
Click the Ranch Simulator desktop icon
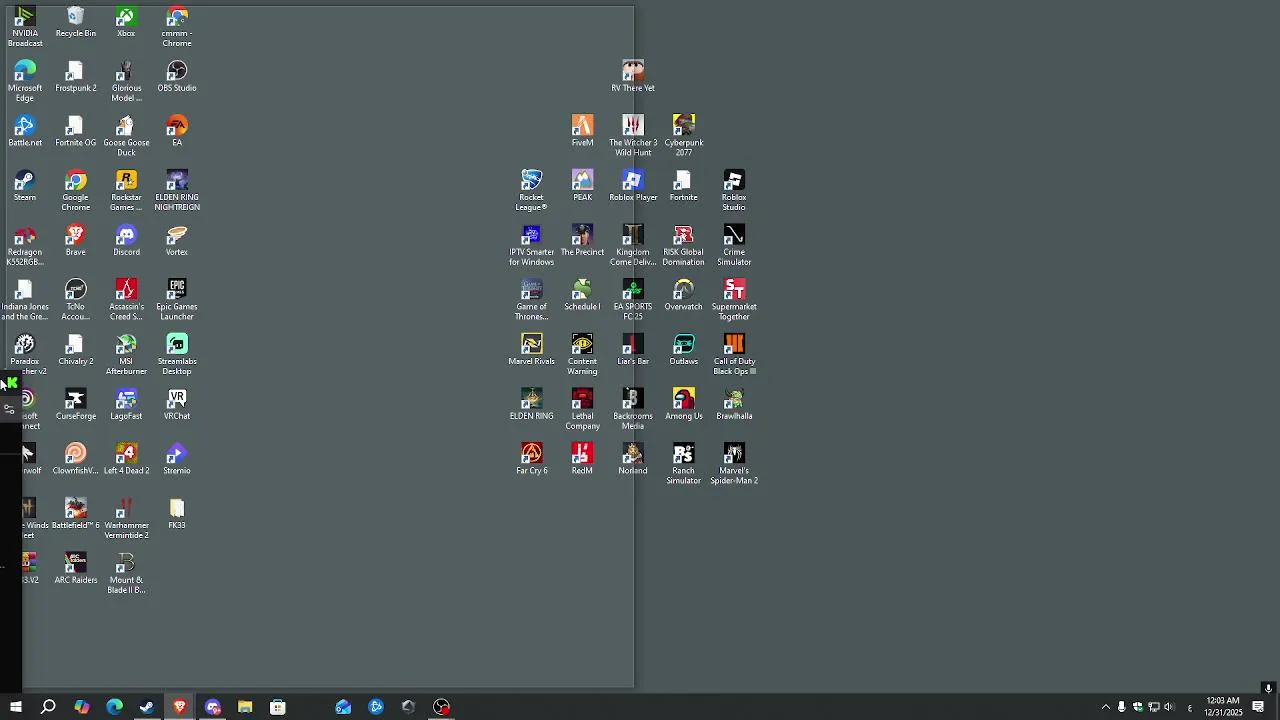click(684, 465)
